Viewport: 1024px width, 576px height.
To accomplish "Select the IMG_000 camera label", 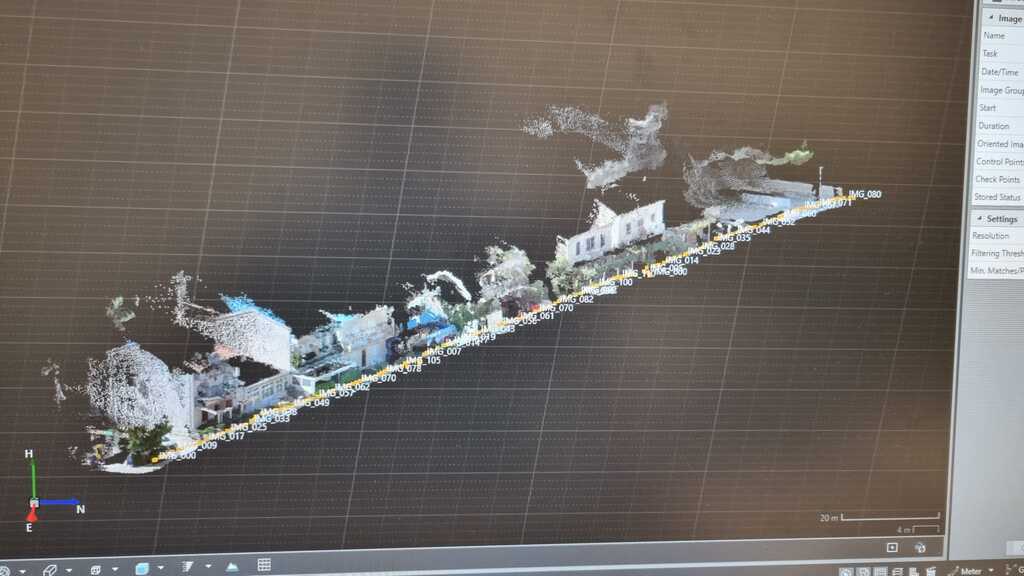I will [x=178, y=456].
